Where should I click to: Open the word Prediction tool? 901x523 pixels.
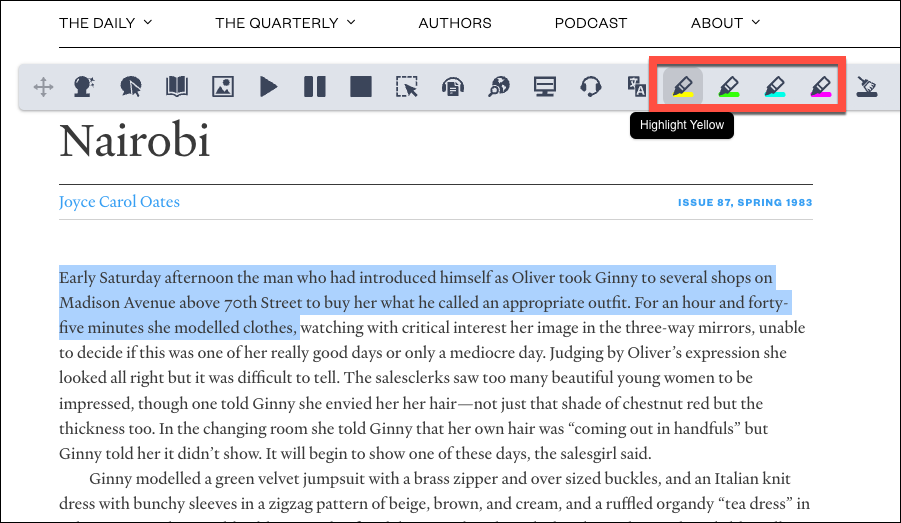pyautogui.click(x=84, y=87)
